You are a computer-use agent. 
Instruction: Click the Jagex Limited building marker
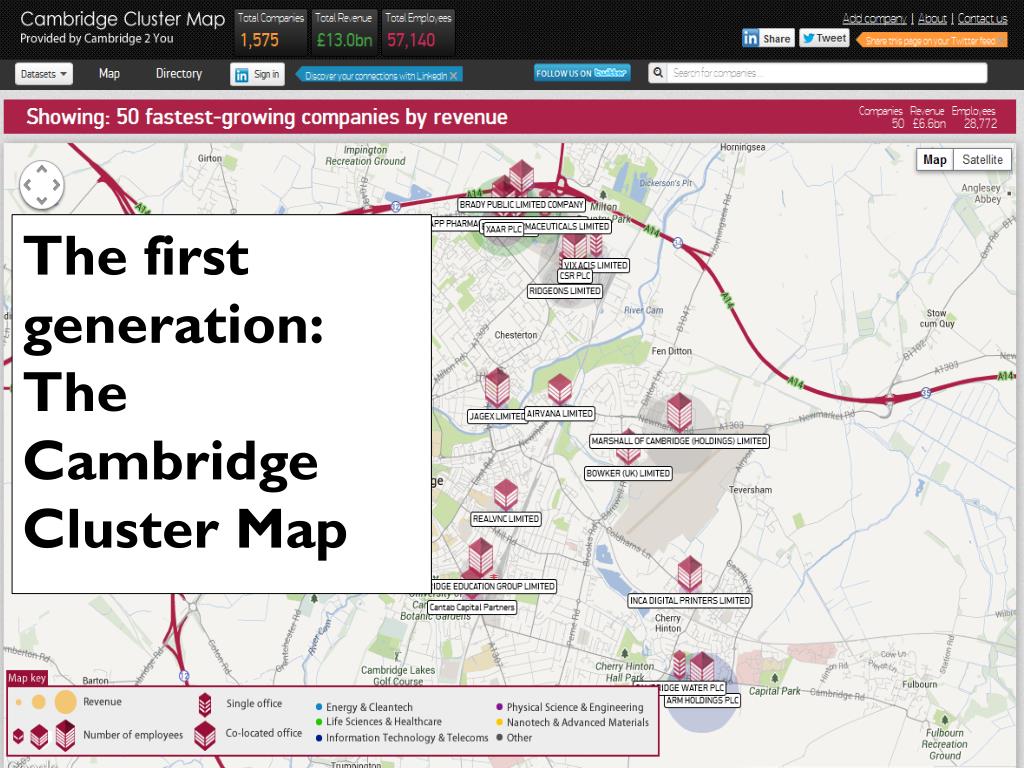tap(497, 387)
